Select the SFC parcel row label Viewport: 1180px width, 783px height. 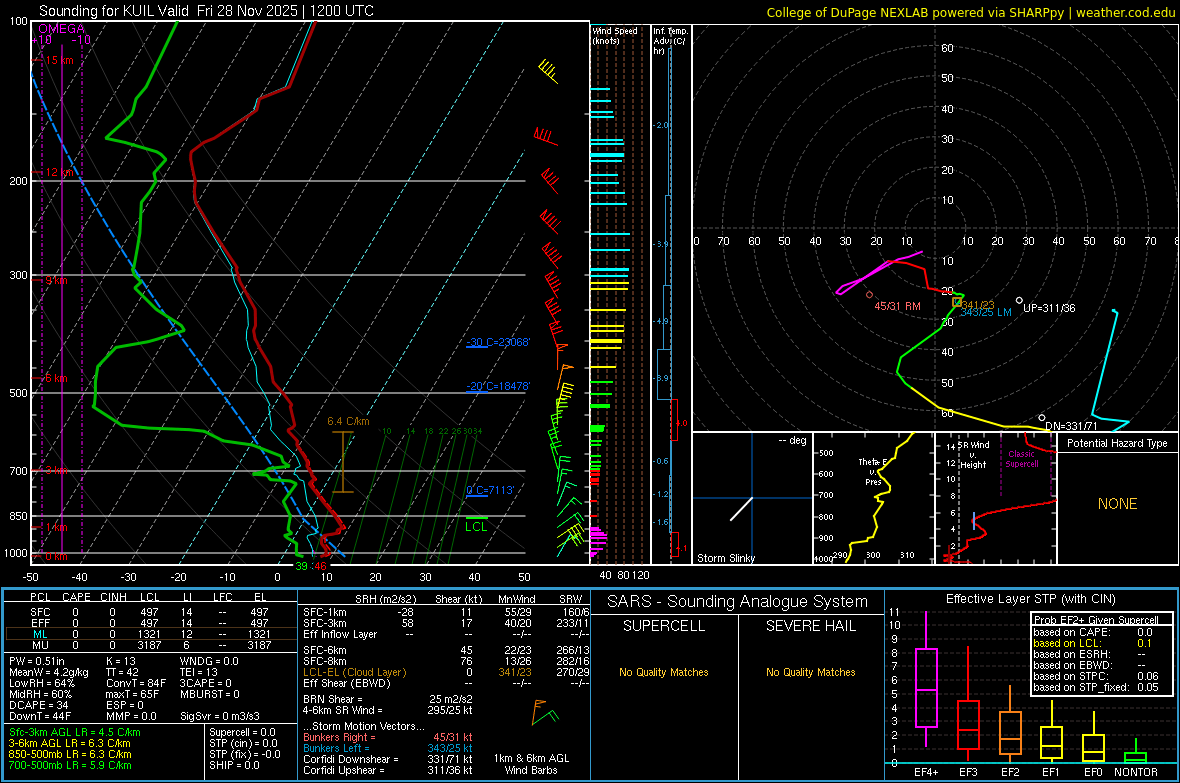[x=41, y=613]
